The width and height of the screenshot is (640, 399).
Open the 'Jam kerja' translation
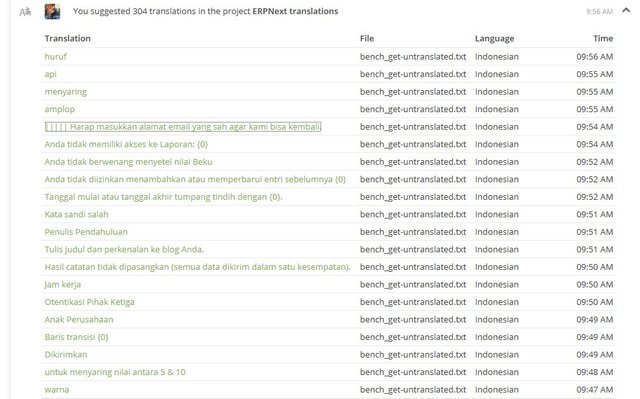62,285
